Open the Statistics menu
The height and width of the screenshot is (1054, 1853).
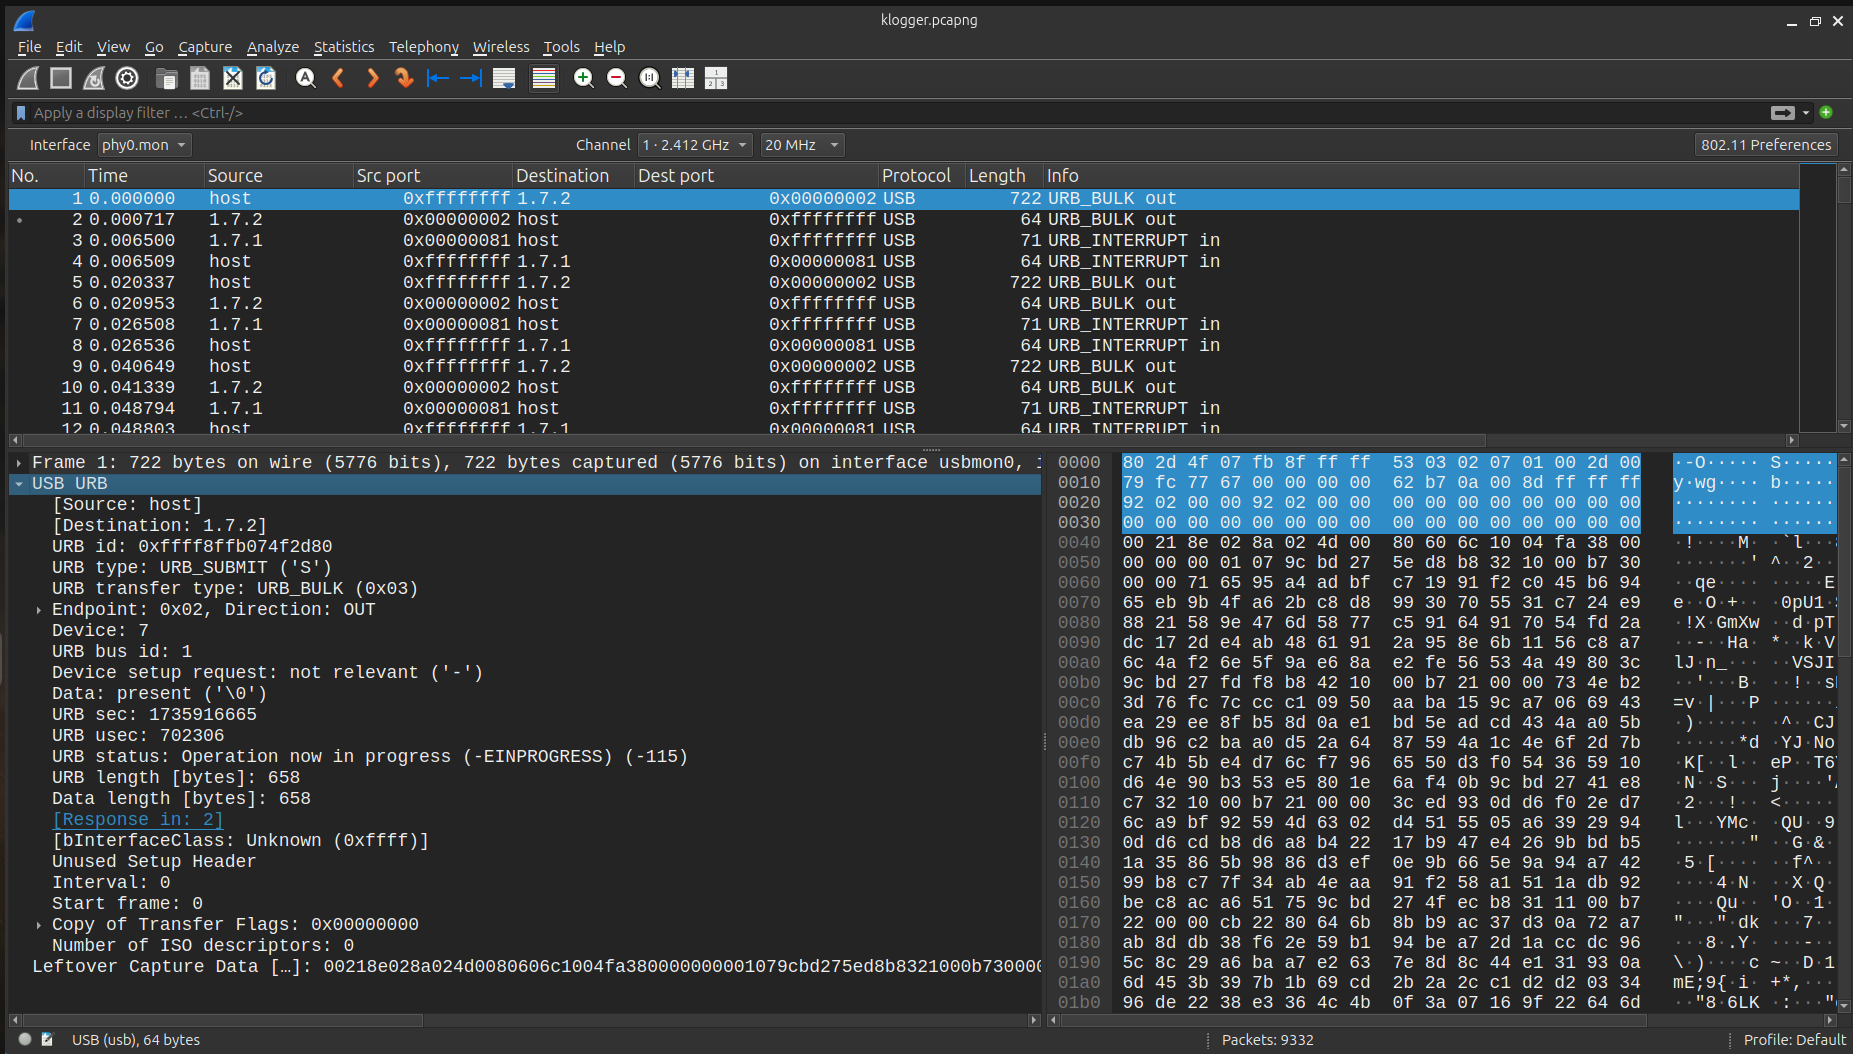[x=344, y=47]
